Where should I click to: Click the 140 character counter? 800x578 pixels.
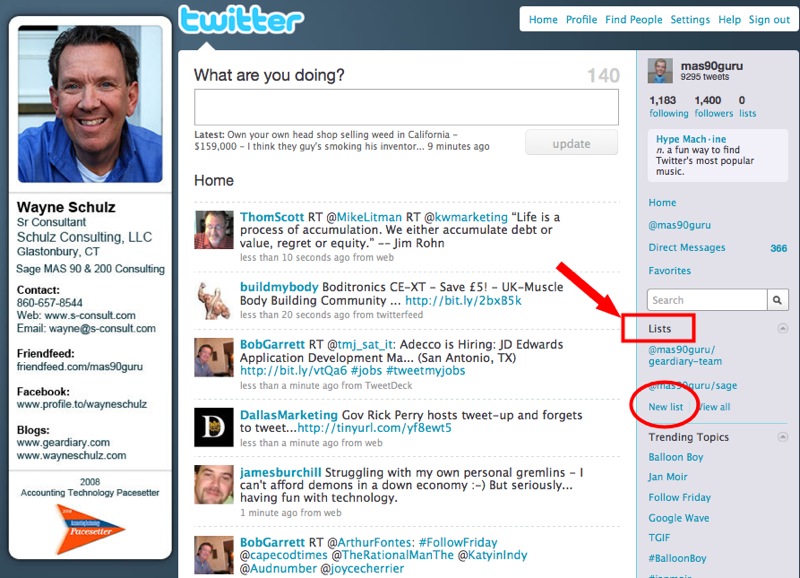coord(603,76)
